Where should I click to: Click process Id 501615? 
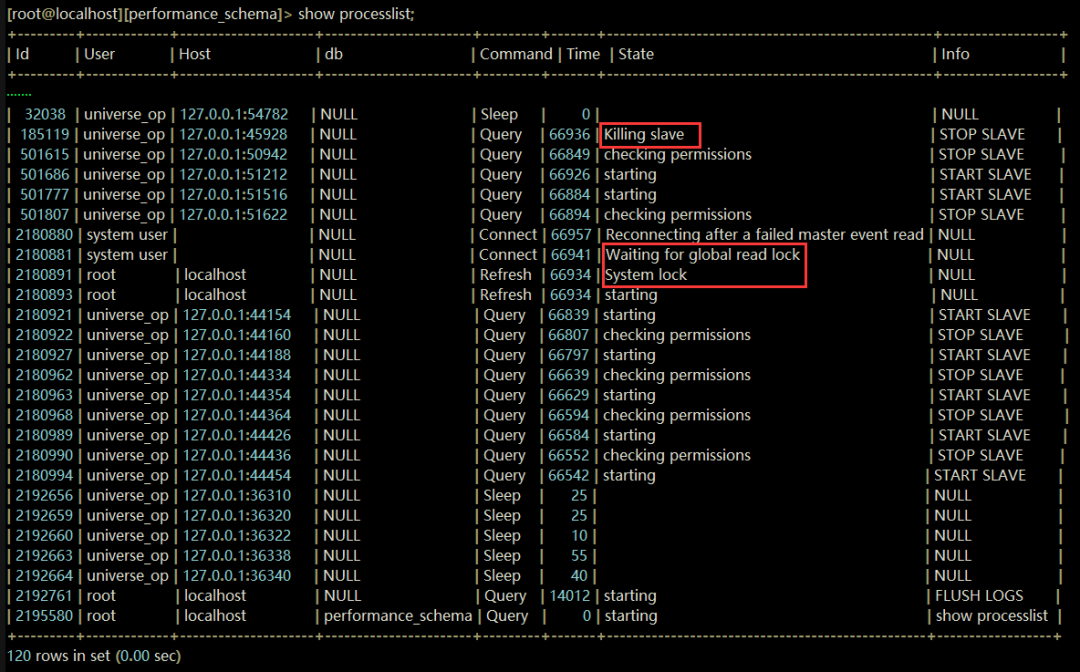pos(45,154)
